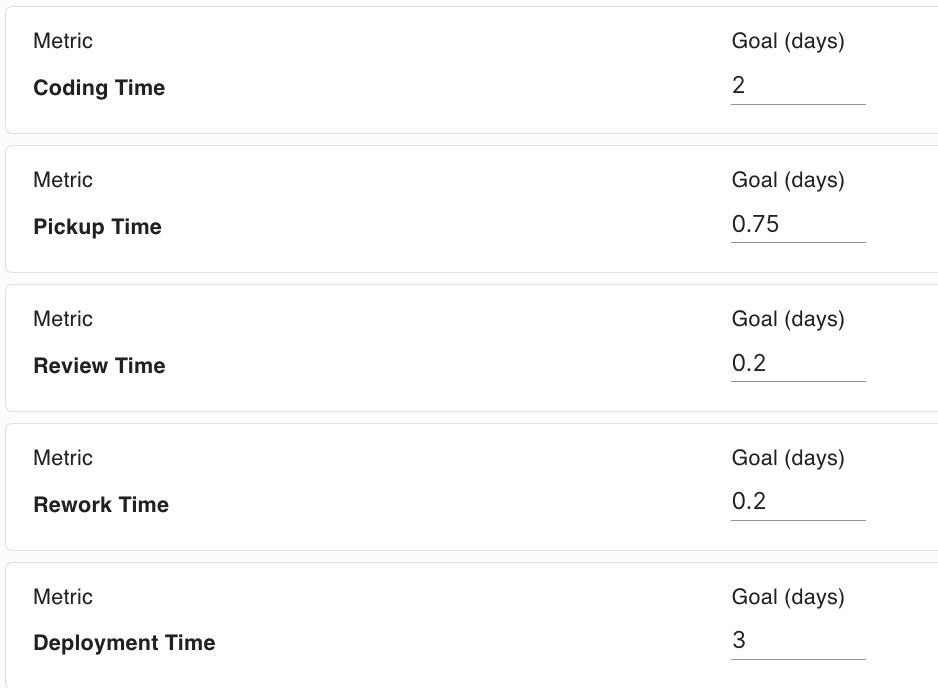Edit the Deployment Time goal field

pos(797,641)
